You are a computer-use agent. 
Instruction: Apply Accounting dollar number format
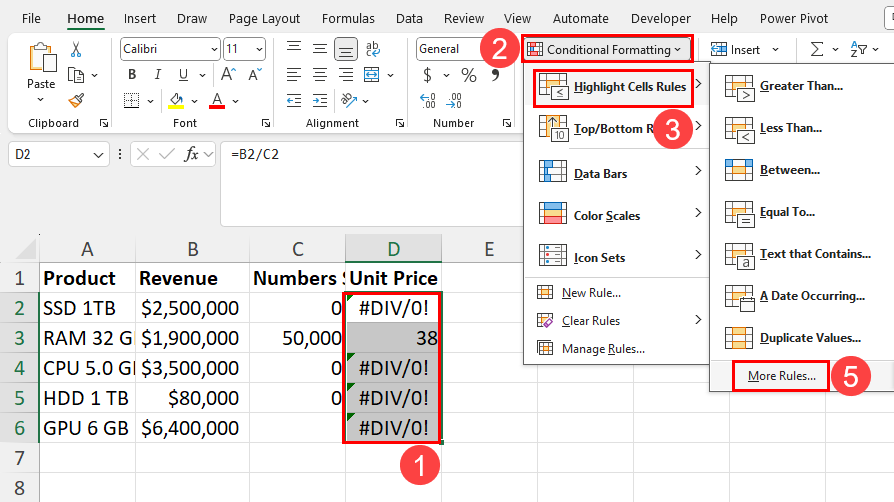point(428,75)
